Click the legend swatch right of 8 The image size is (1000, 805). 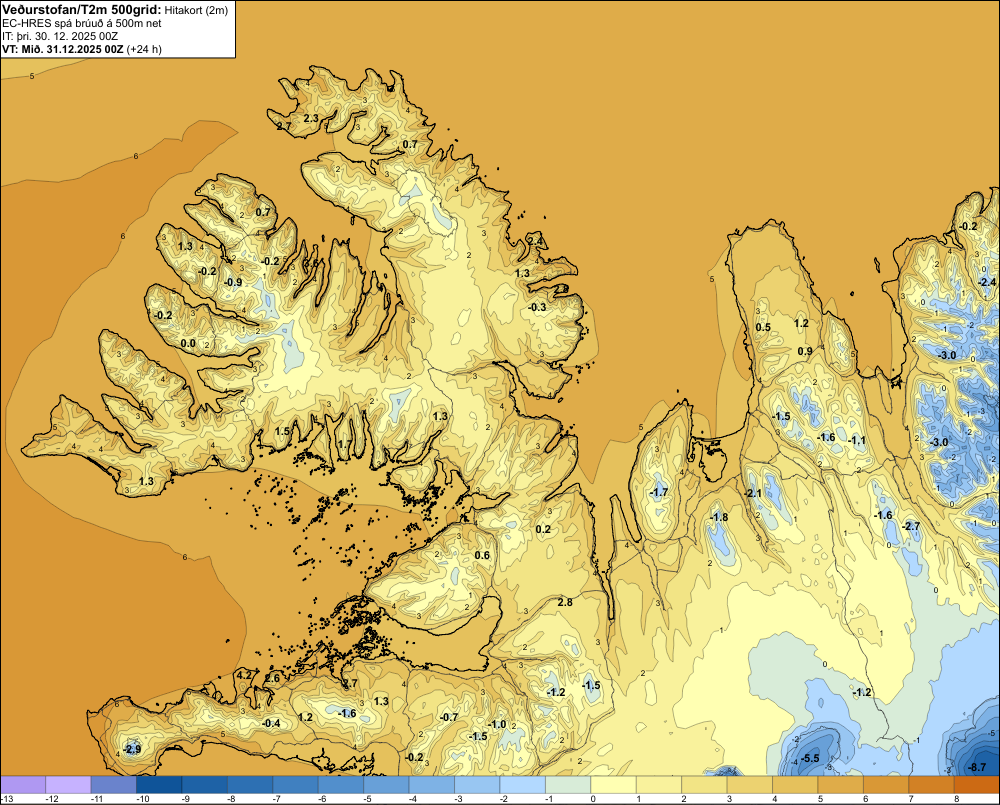(978, 784)
